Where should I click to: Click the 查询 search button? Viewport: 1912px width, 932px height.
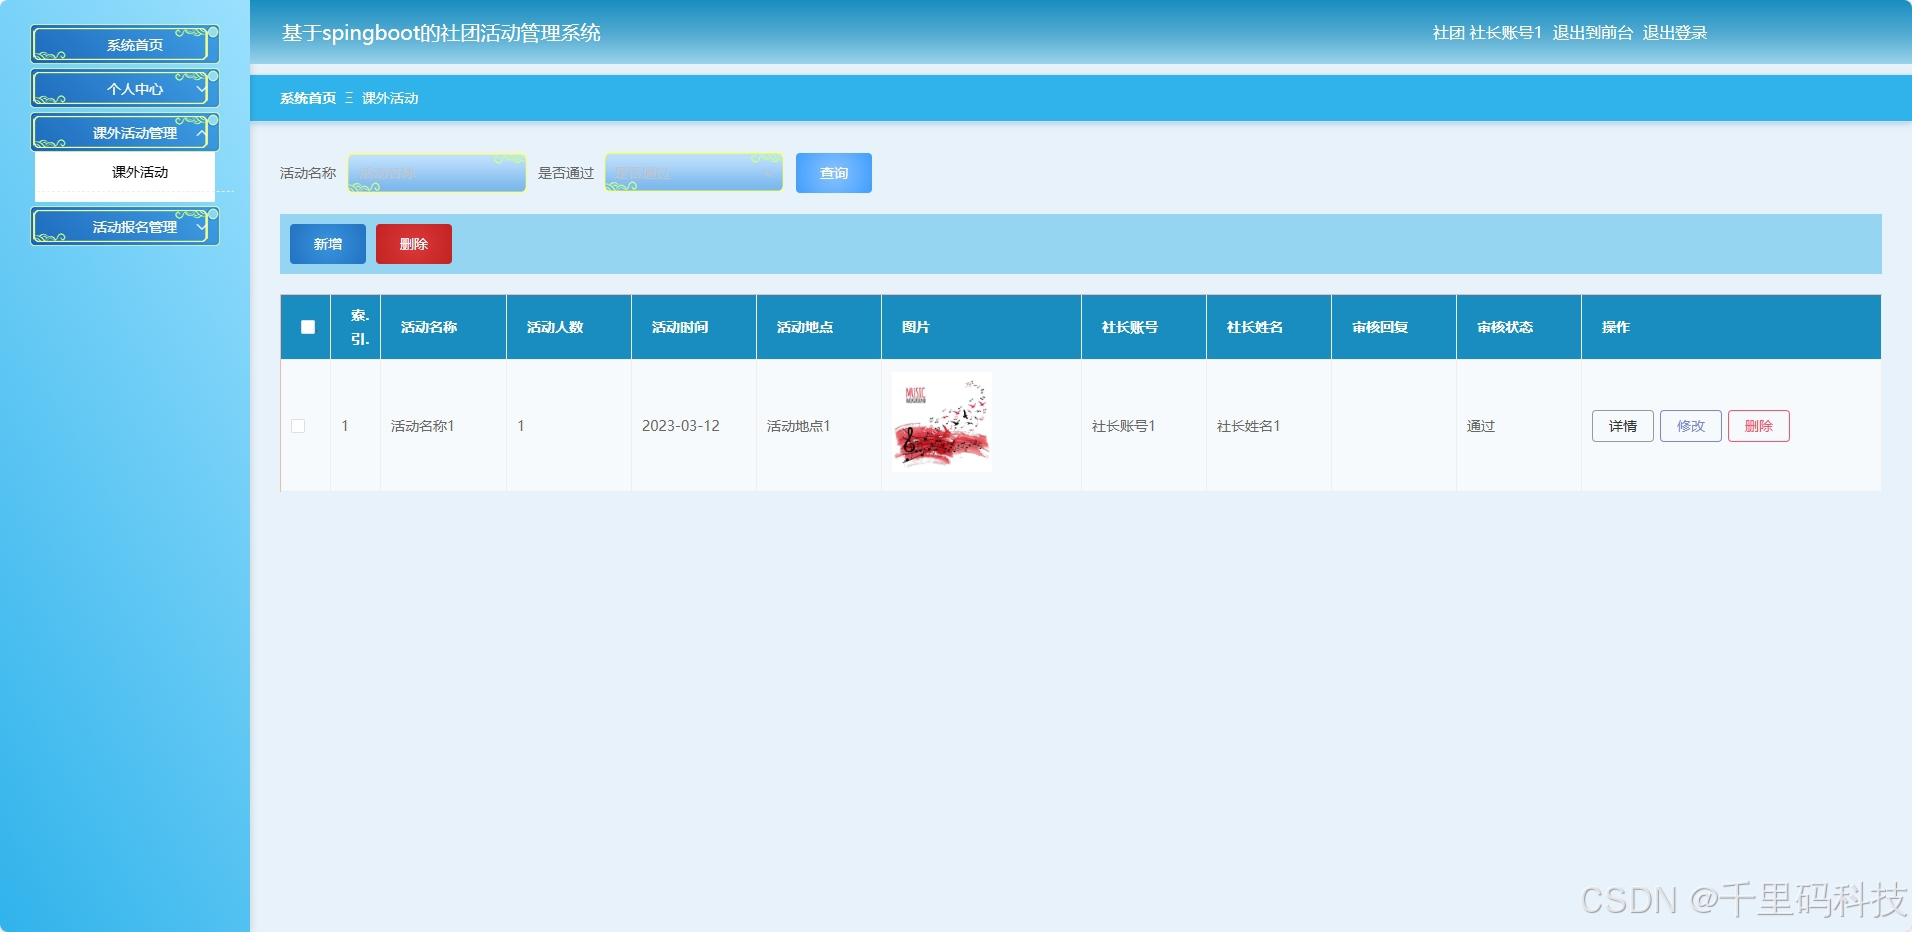[834, 173]
